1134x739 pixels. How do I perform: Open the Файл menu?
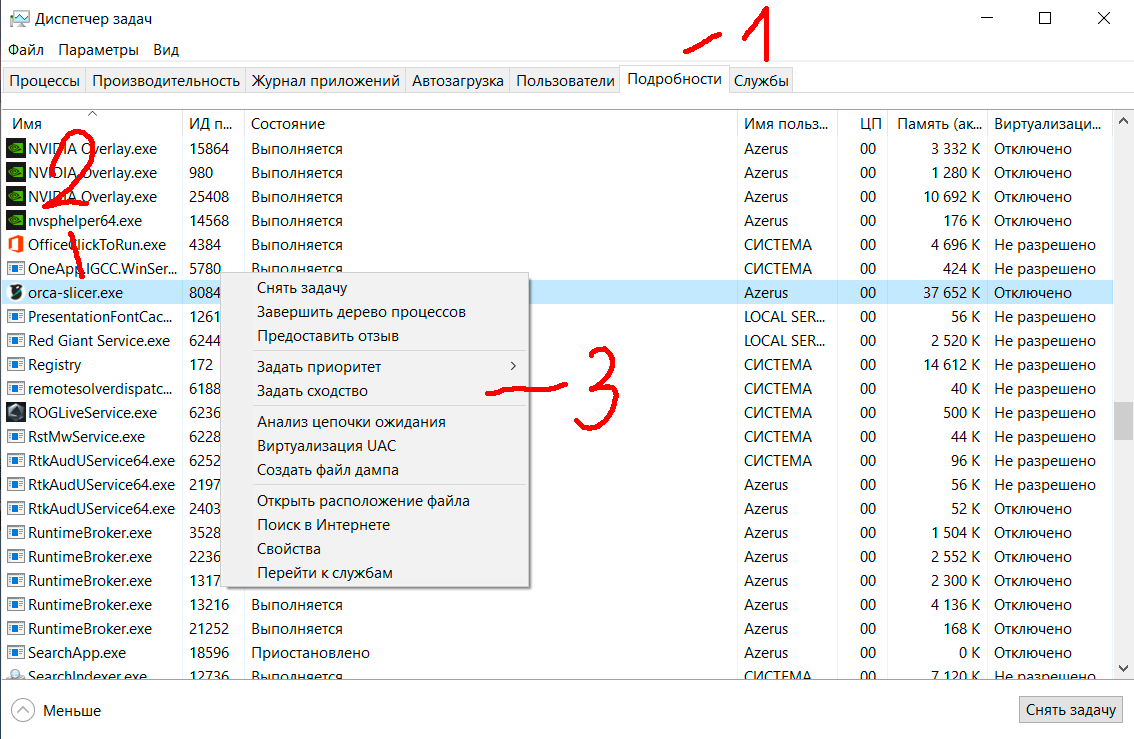coord(26,50)
